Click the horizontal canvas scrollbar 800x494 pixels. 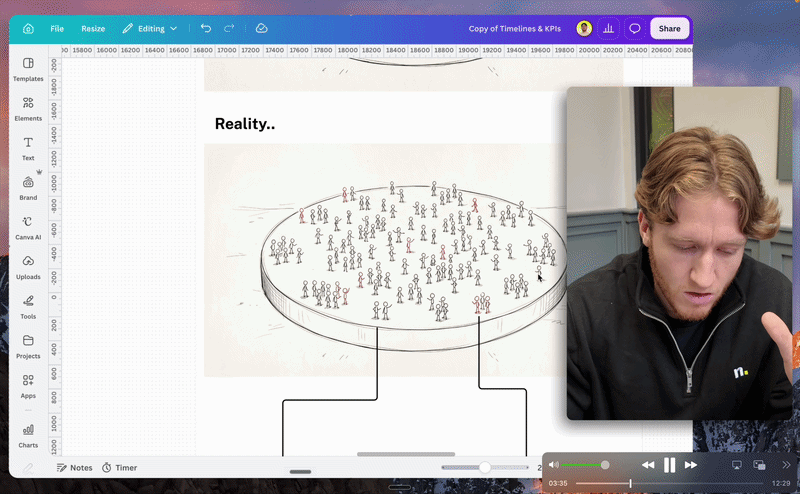(x=406, y=454)
